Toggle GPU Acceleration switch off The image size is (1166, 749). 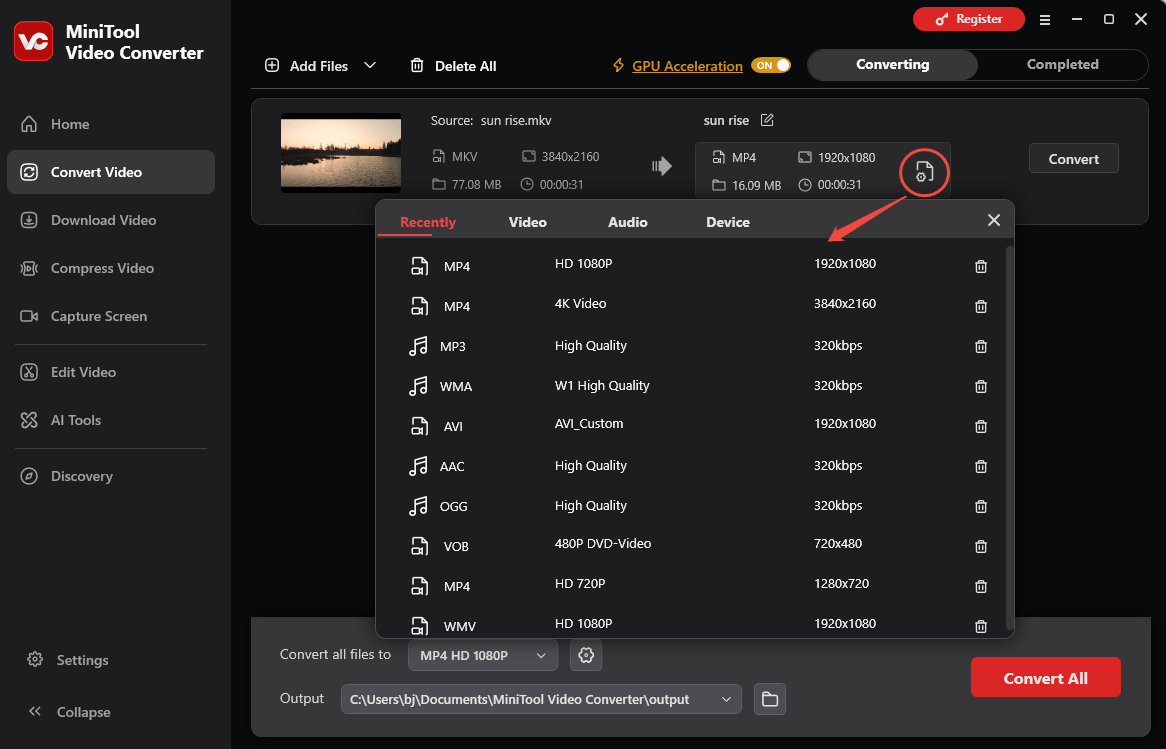[771, 65]
